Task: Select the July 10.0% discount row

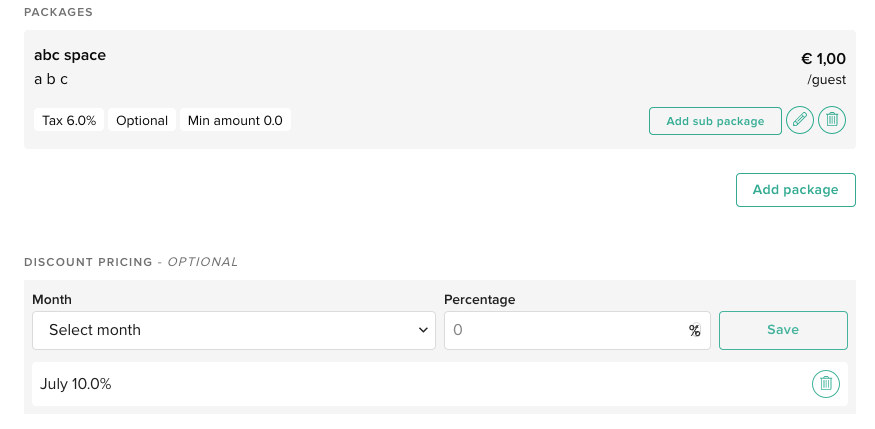Action: [x=440, y=384]
